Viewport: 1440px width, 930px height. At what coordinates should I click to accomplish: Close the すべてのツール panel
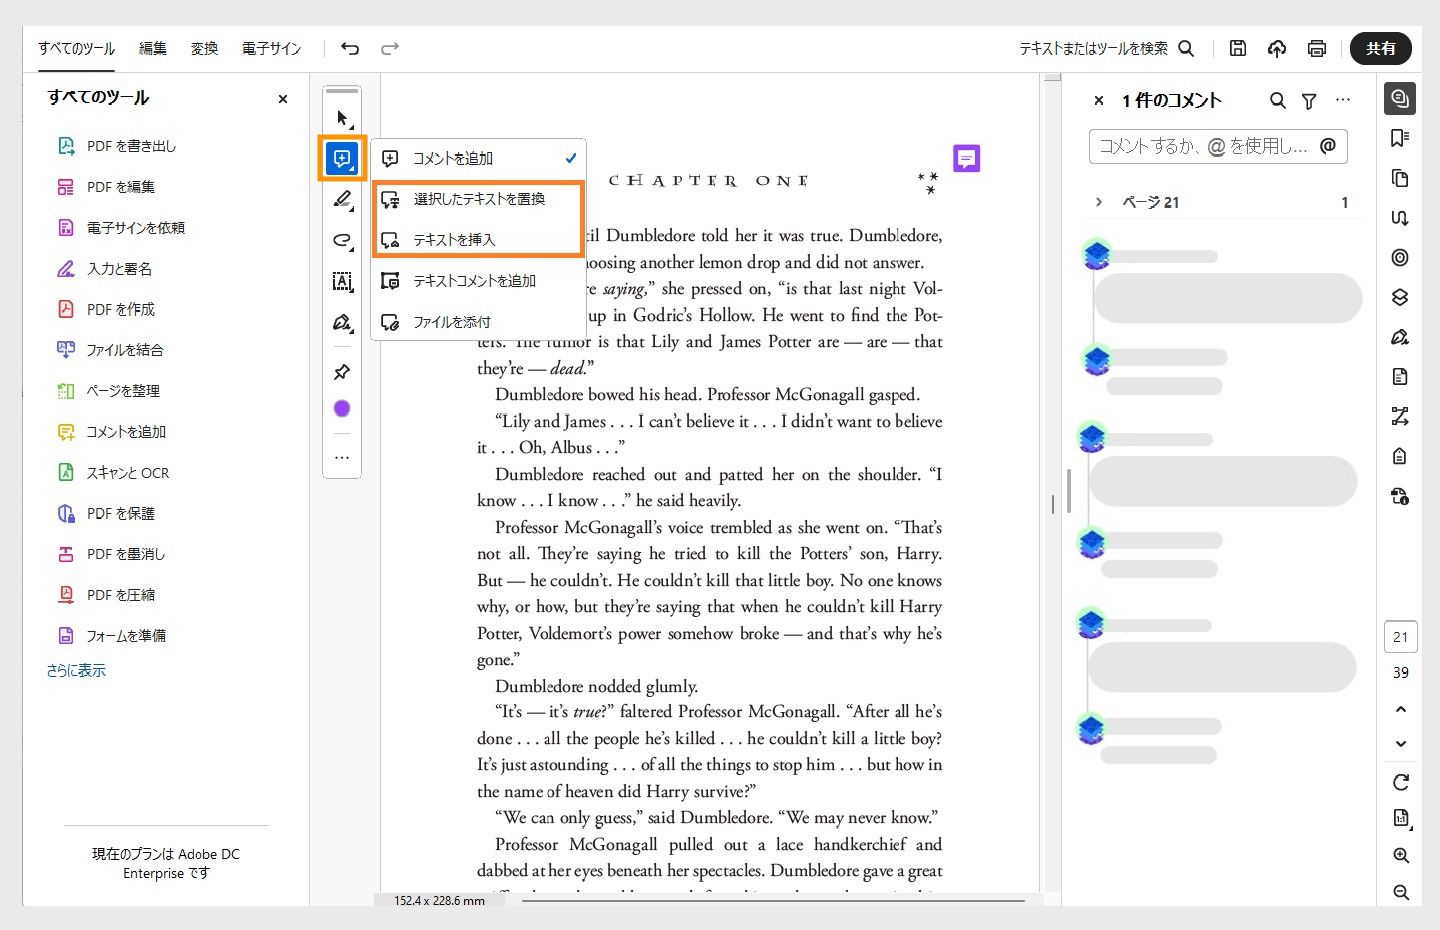click(283, 99)
